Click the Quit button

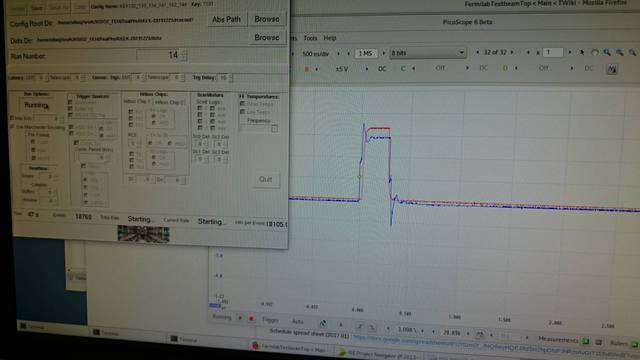[x=266, y=179]
